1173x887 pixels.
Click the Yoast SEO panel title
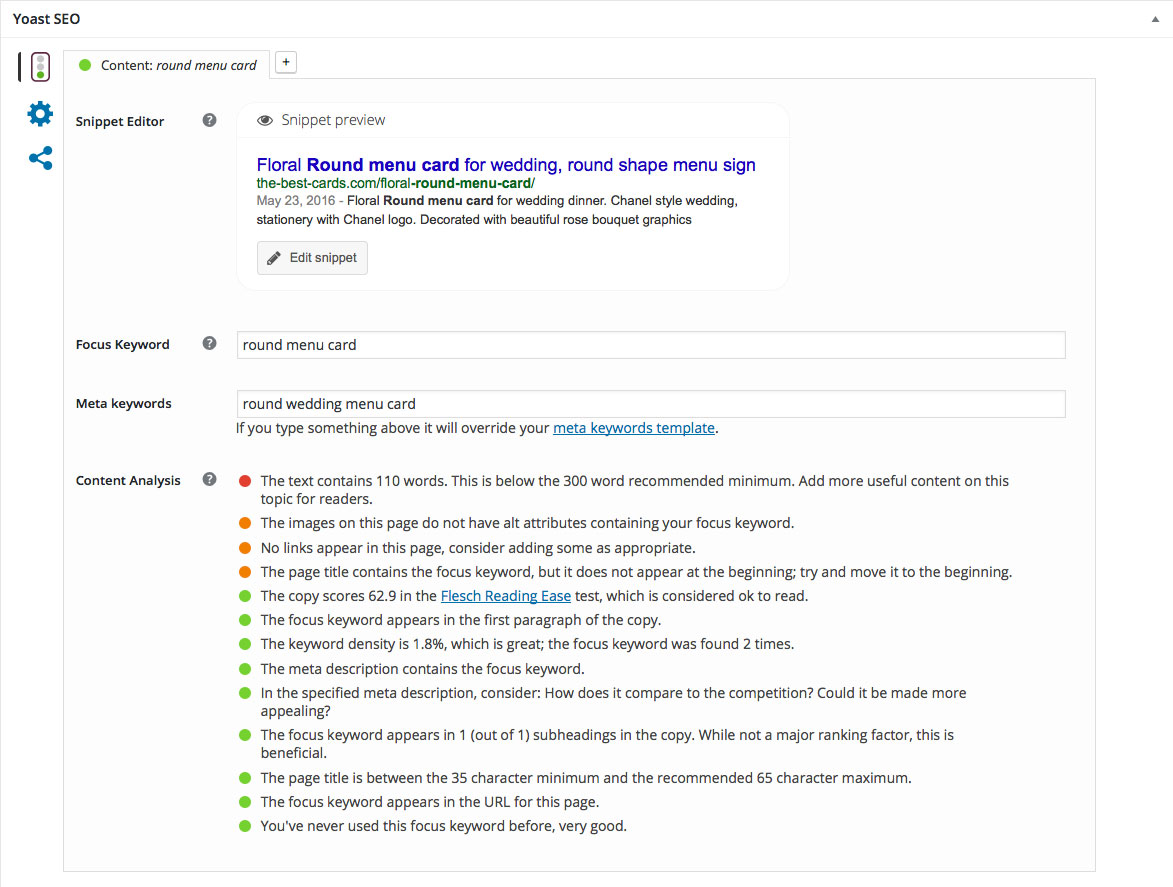tap(46, 19)
